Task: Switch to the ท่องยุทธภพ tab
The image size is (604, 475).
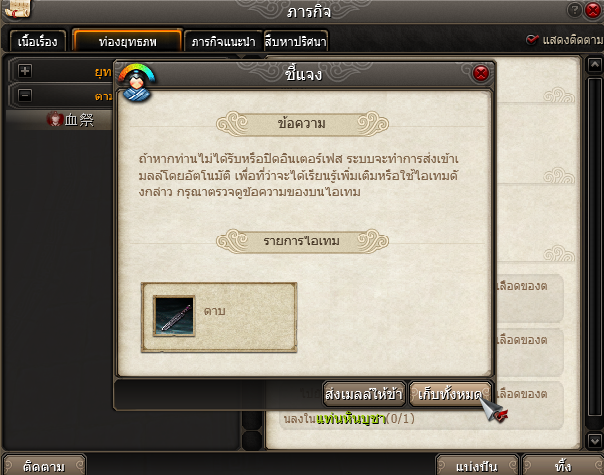Action: pos(127,40)
